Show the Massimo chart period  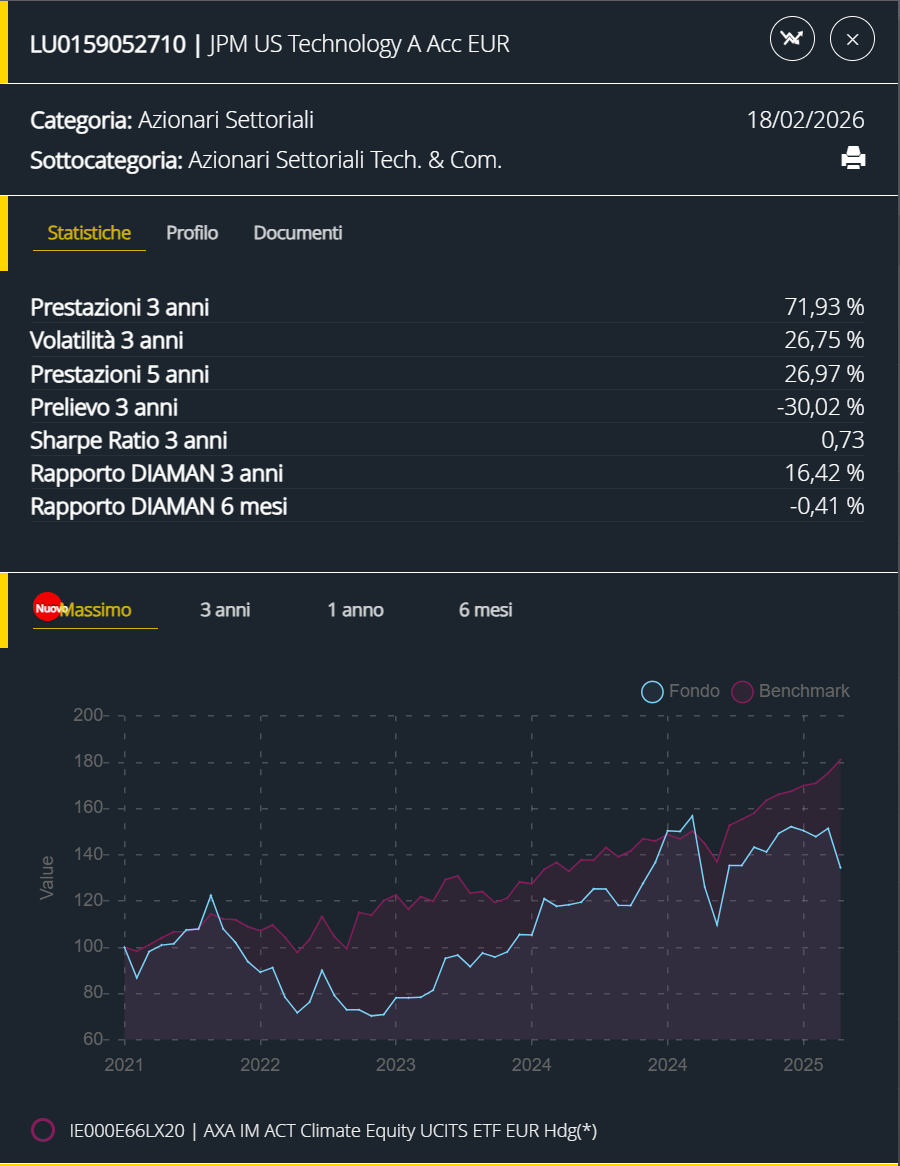[97, 610]
